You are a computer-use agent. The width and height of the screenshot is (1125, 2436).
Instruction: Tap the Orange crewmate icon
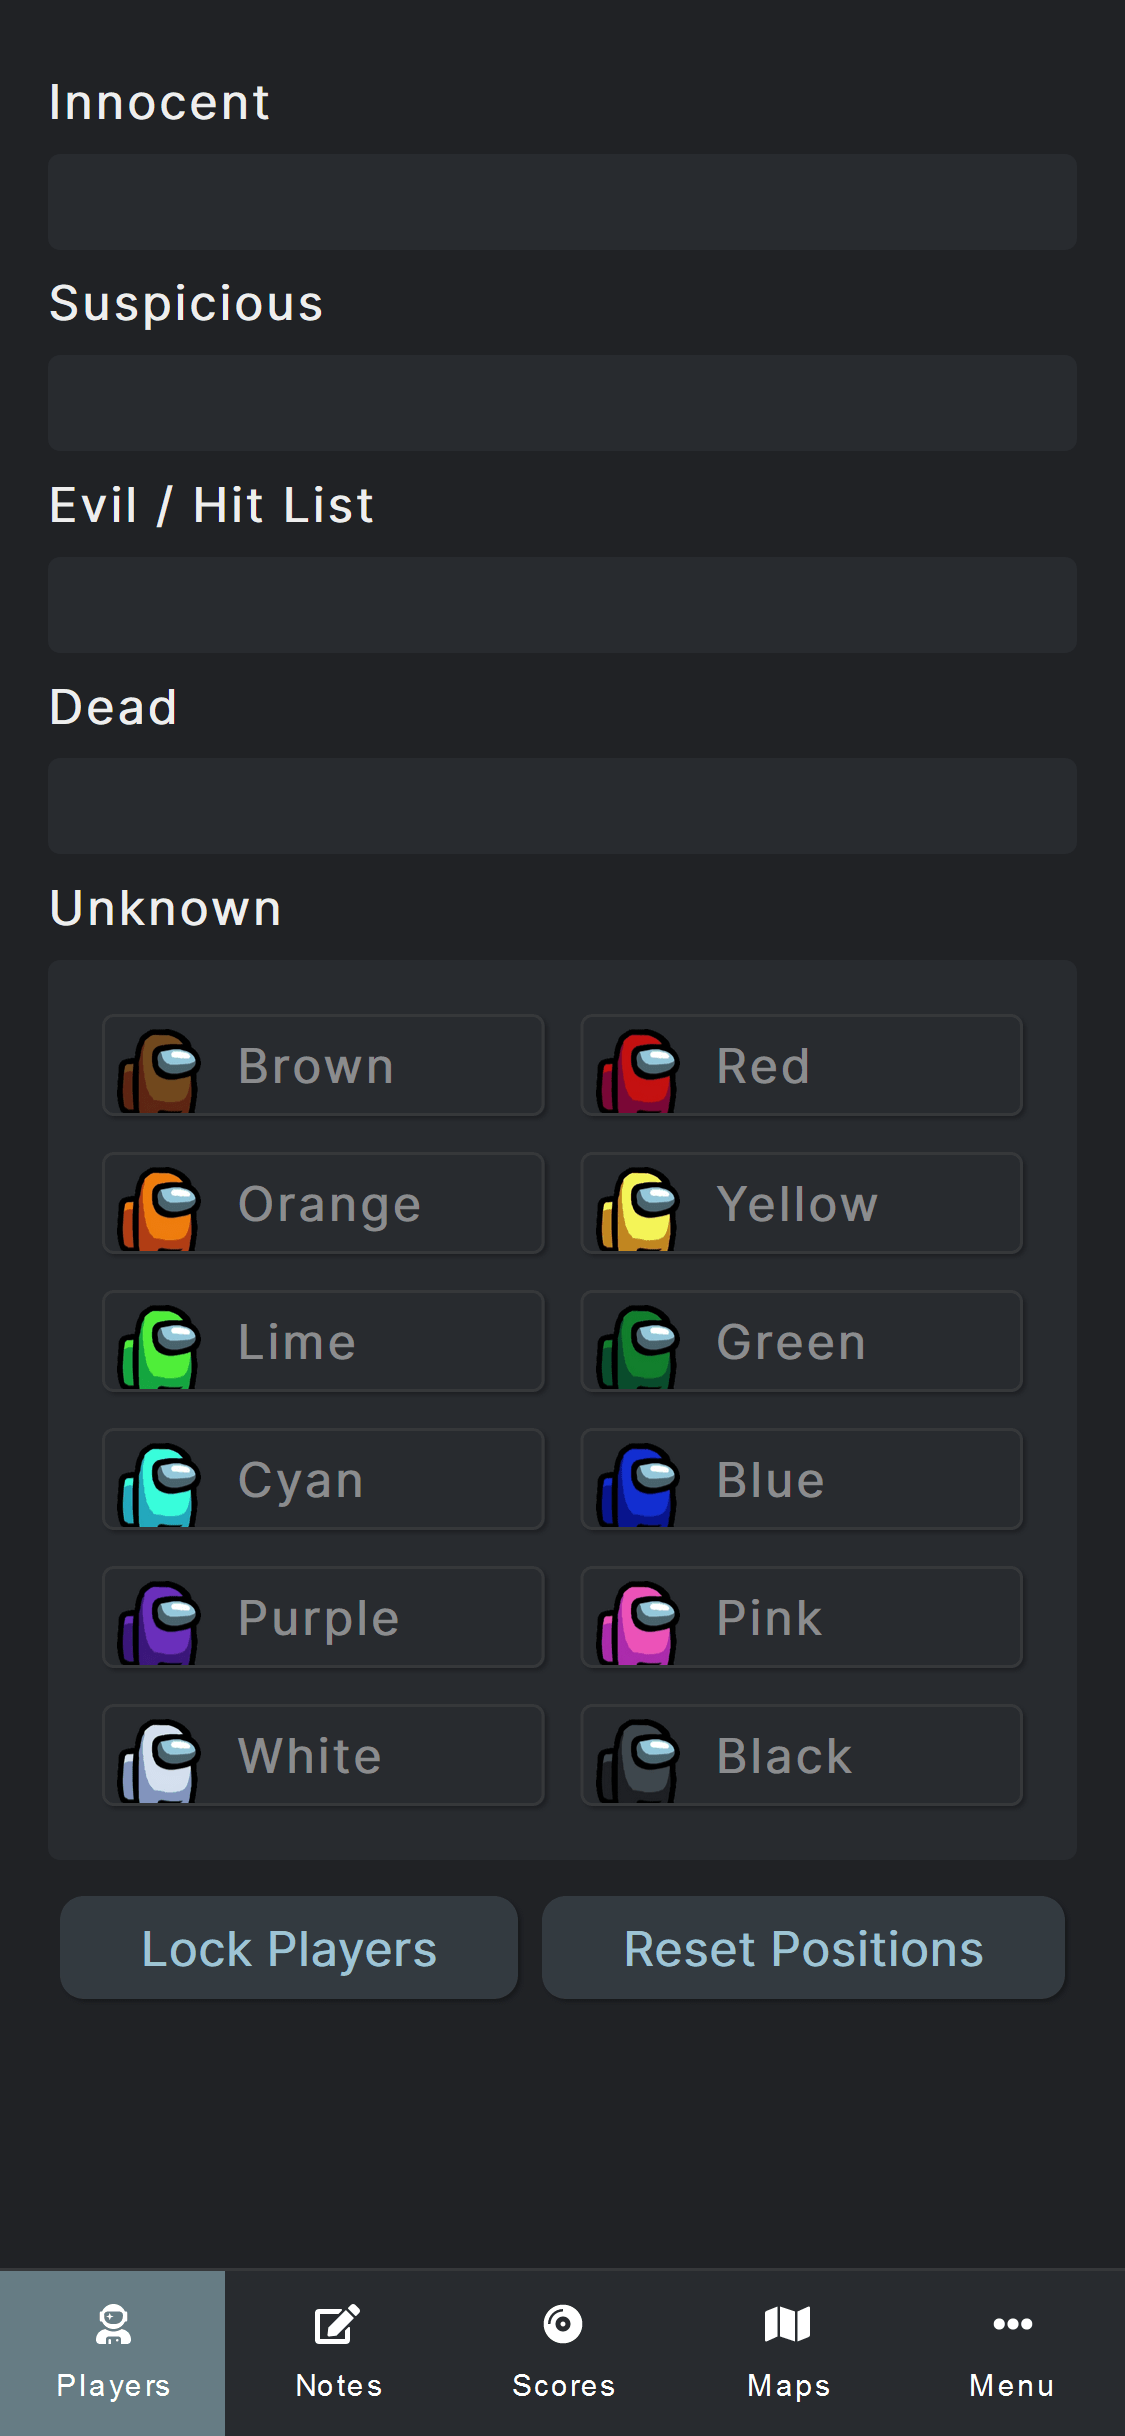[x=160, y=1209]
